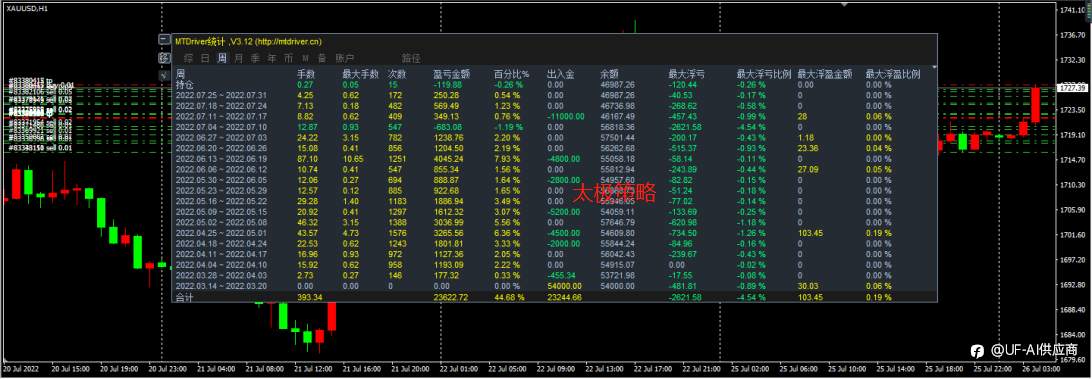This screenshot has width=1092, height=379.
Task: Click the order label #83348158 sell 0.01
Action: click(40, 148)
